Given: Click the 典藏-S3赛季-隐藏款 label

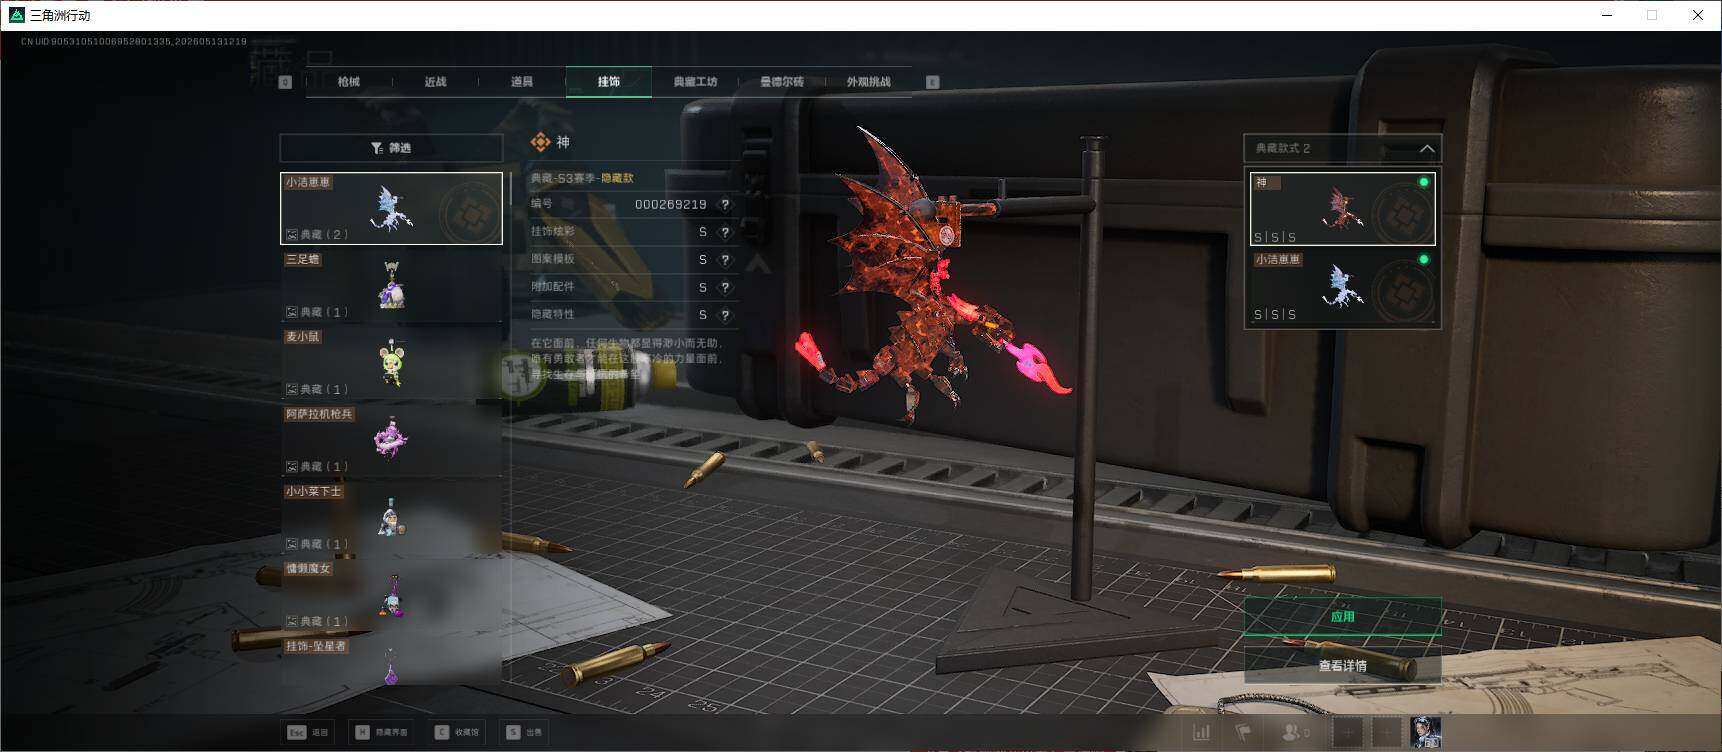Looking at the screenshot, I should 582,178.
